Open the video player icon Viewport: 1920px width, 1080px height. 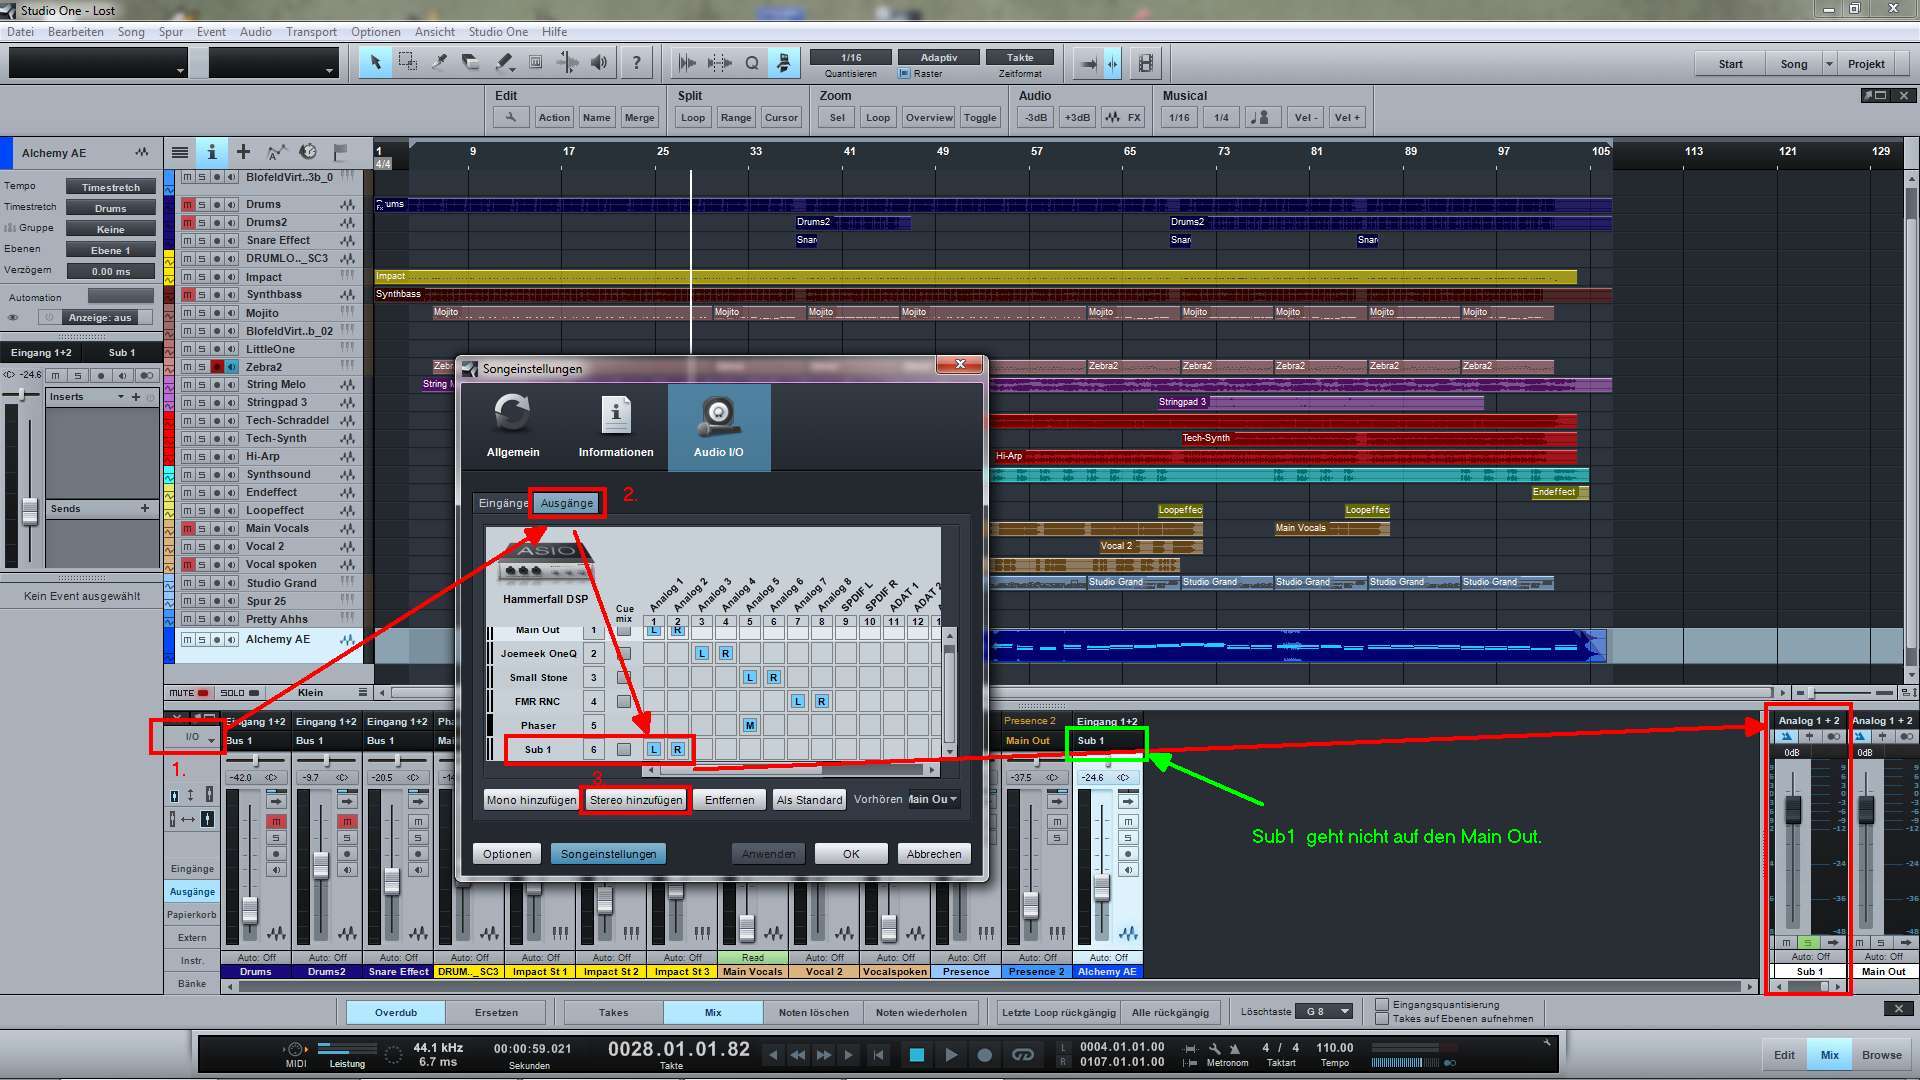coord(1146,64)
